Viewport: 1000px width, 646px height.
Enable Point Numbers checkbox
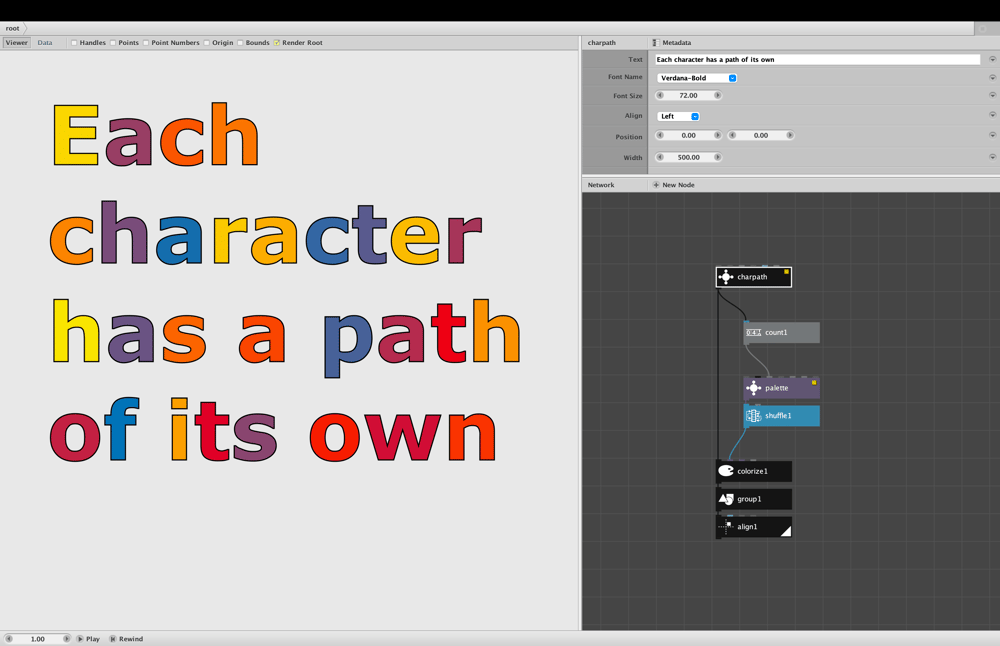tap(146, 43)
